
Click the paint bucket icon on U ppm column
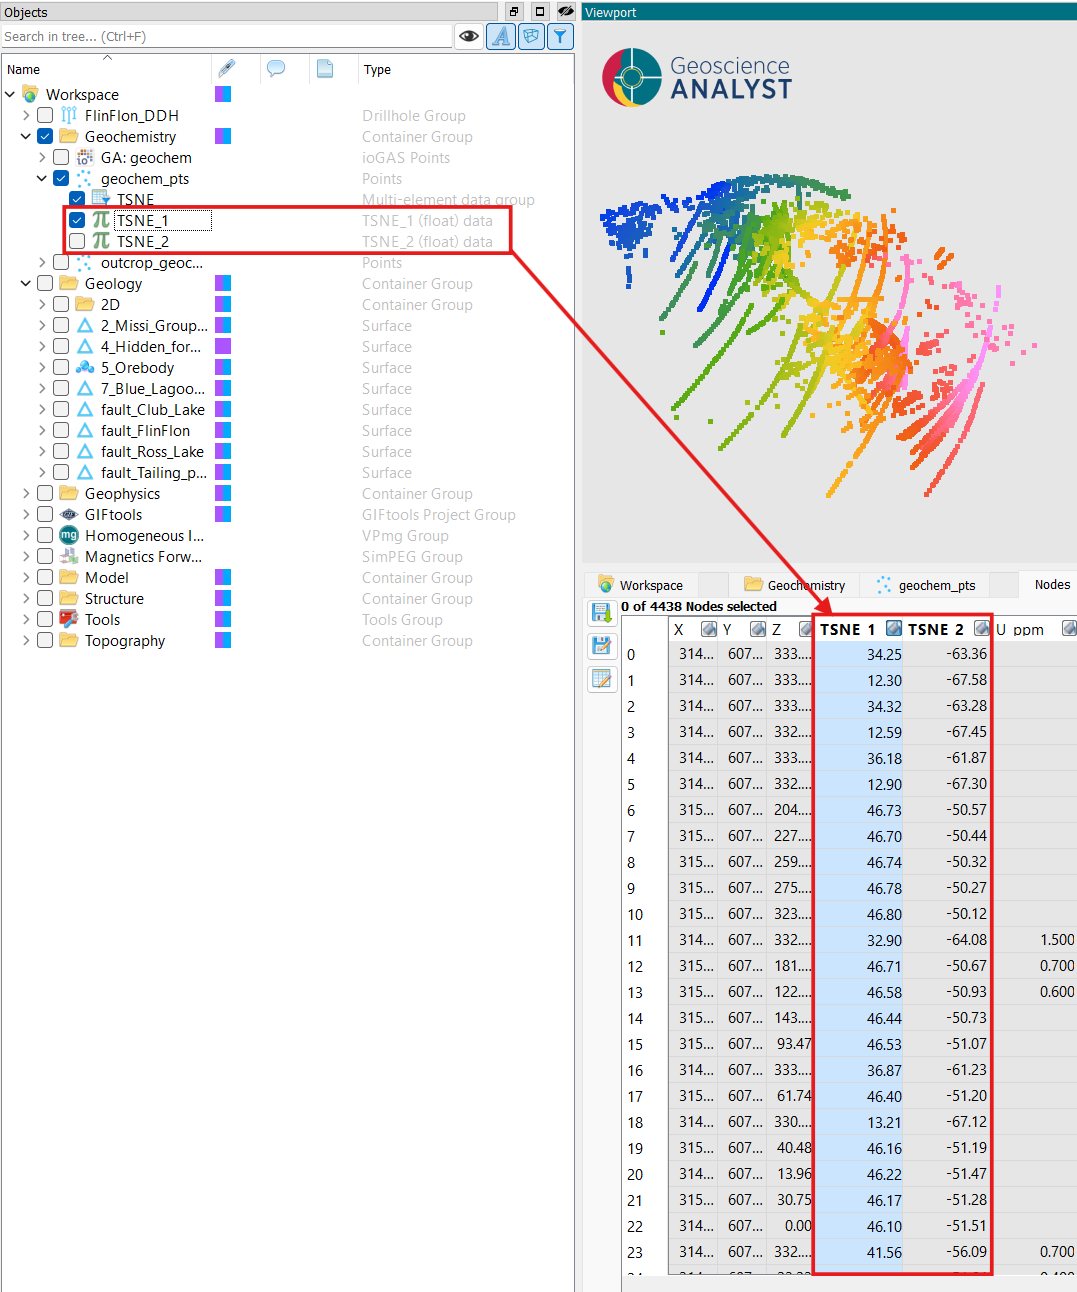click(1069, 629)
